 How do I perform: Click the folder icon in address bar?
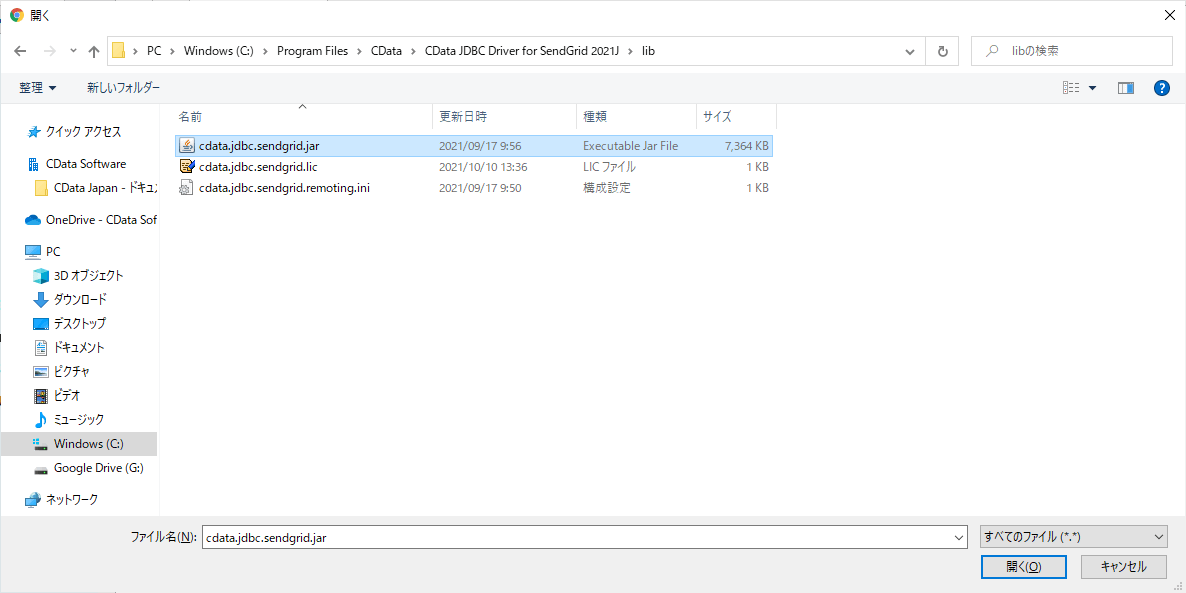pos(119,51)
